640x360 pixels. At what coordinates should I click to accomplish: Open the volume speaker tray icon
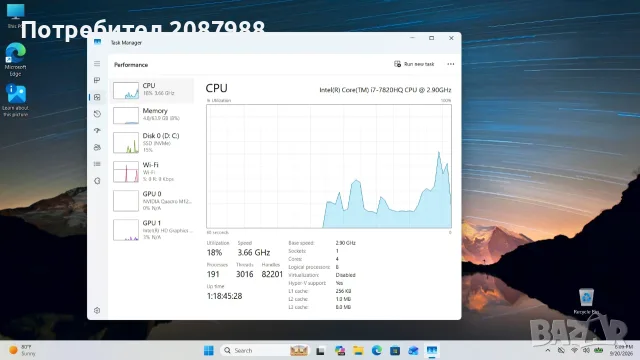click(586, 351)
